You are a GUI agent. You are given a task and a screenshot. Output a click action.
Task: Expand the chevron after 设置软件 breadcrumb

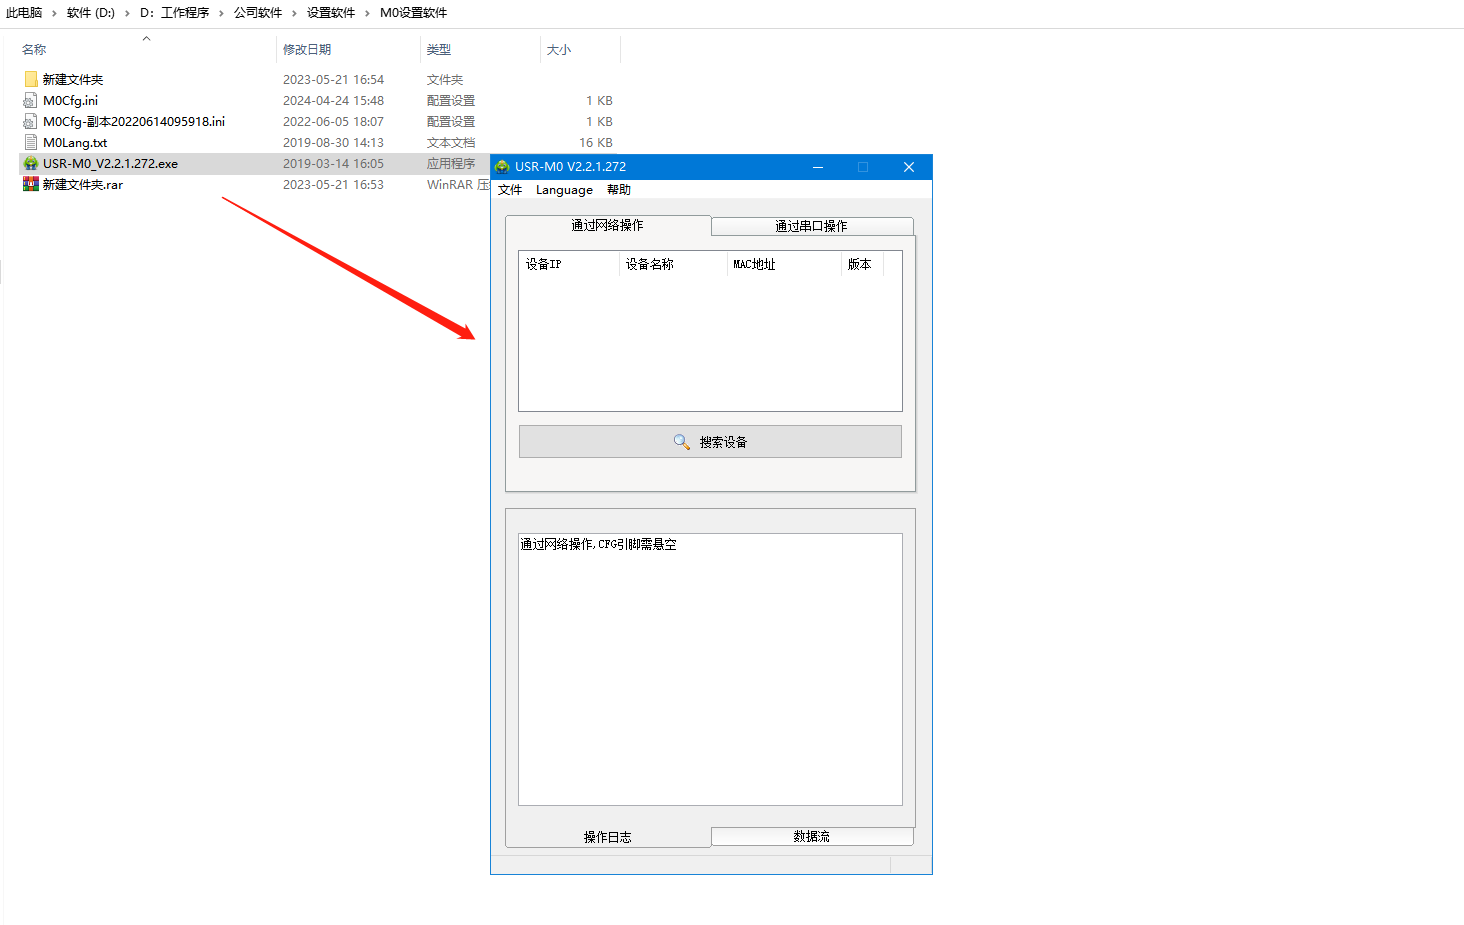coord(368,13)
